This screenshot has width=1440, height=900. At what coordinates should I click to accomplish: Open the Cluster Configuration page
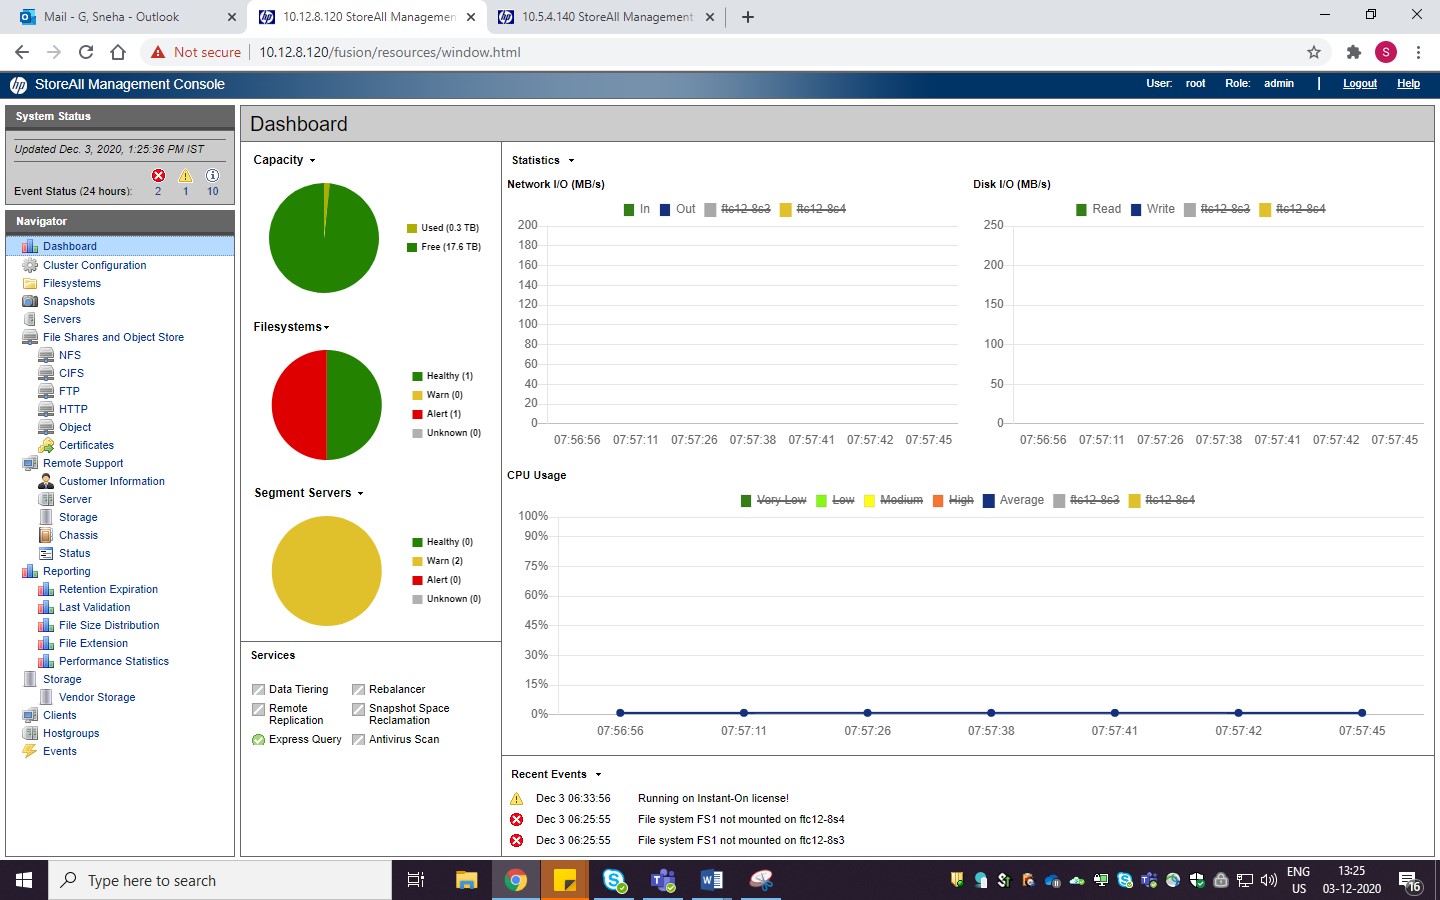tap(95, 265)
